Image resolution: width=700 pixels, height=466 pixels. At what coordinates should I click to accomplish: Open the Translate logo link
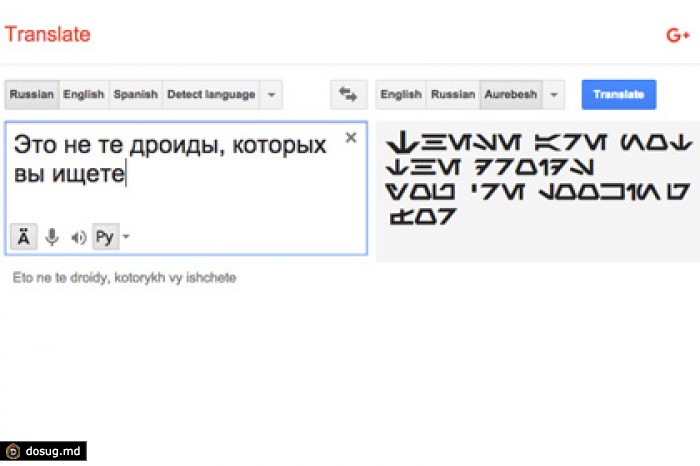(x=47, y=34)
